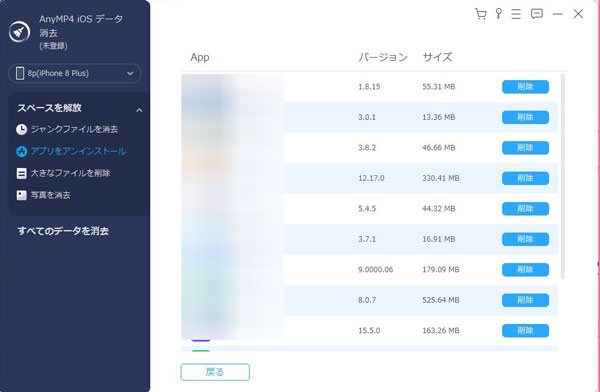Delete the 16.91 MB app
This screenshot has height=392, width=600.
coord(525,239)
